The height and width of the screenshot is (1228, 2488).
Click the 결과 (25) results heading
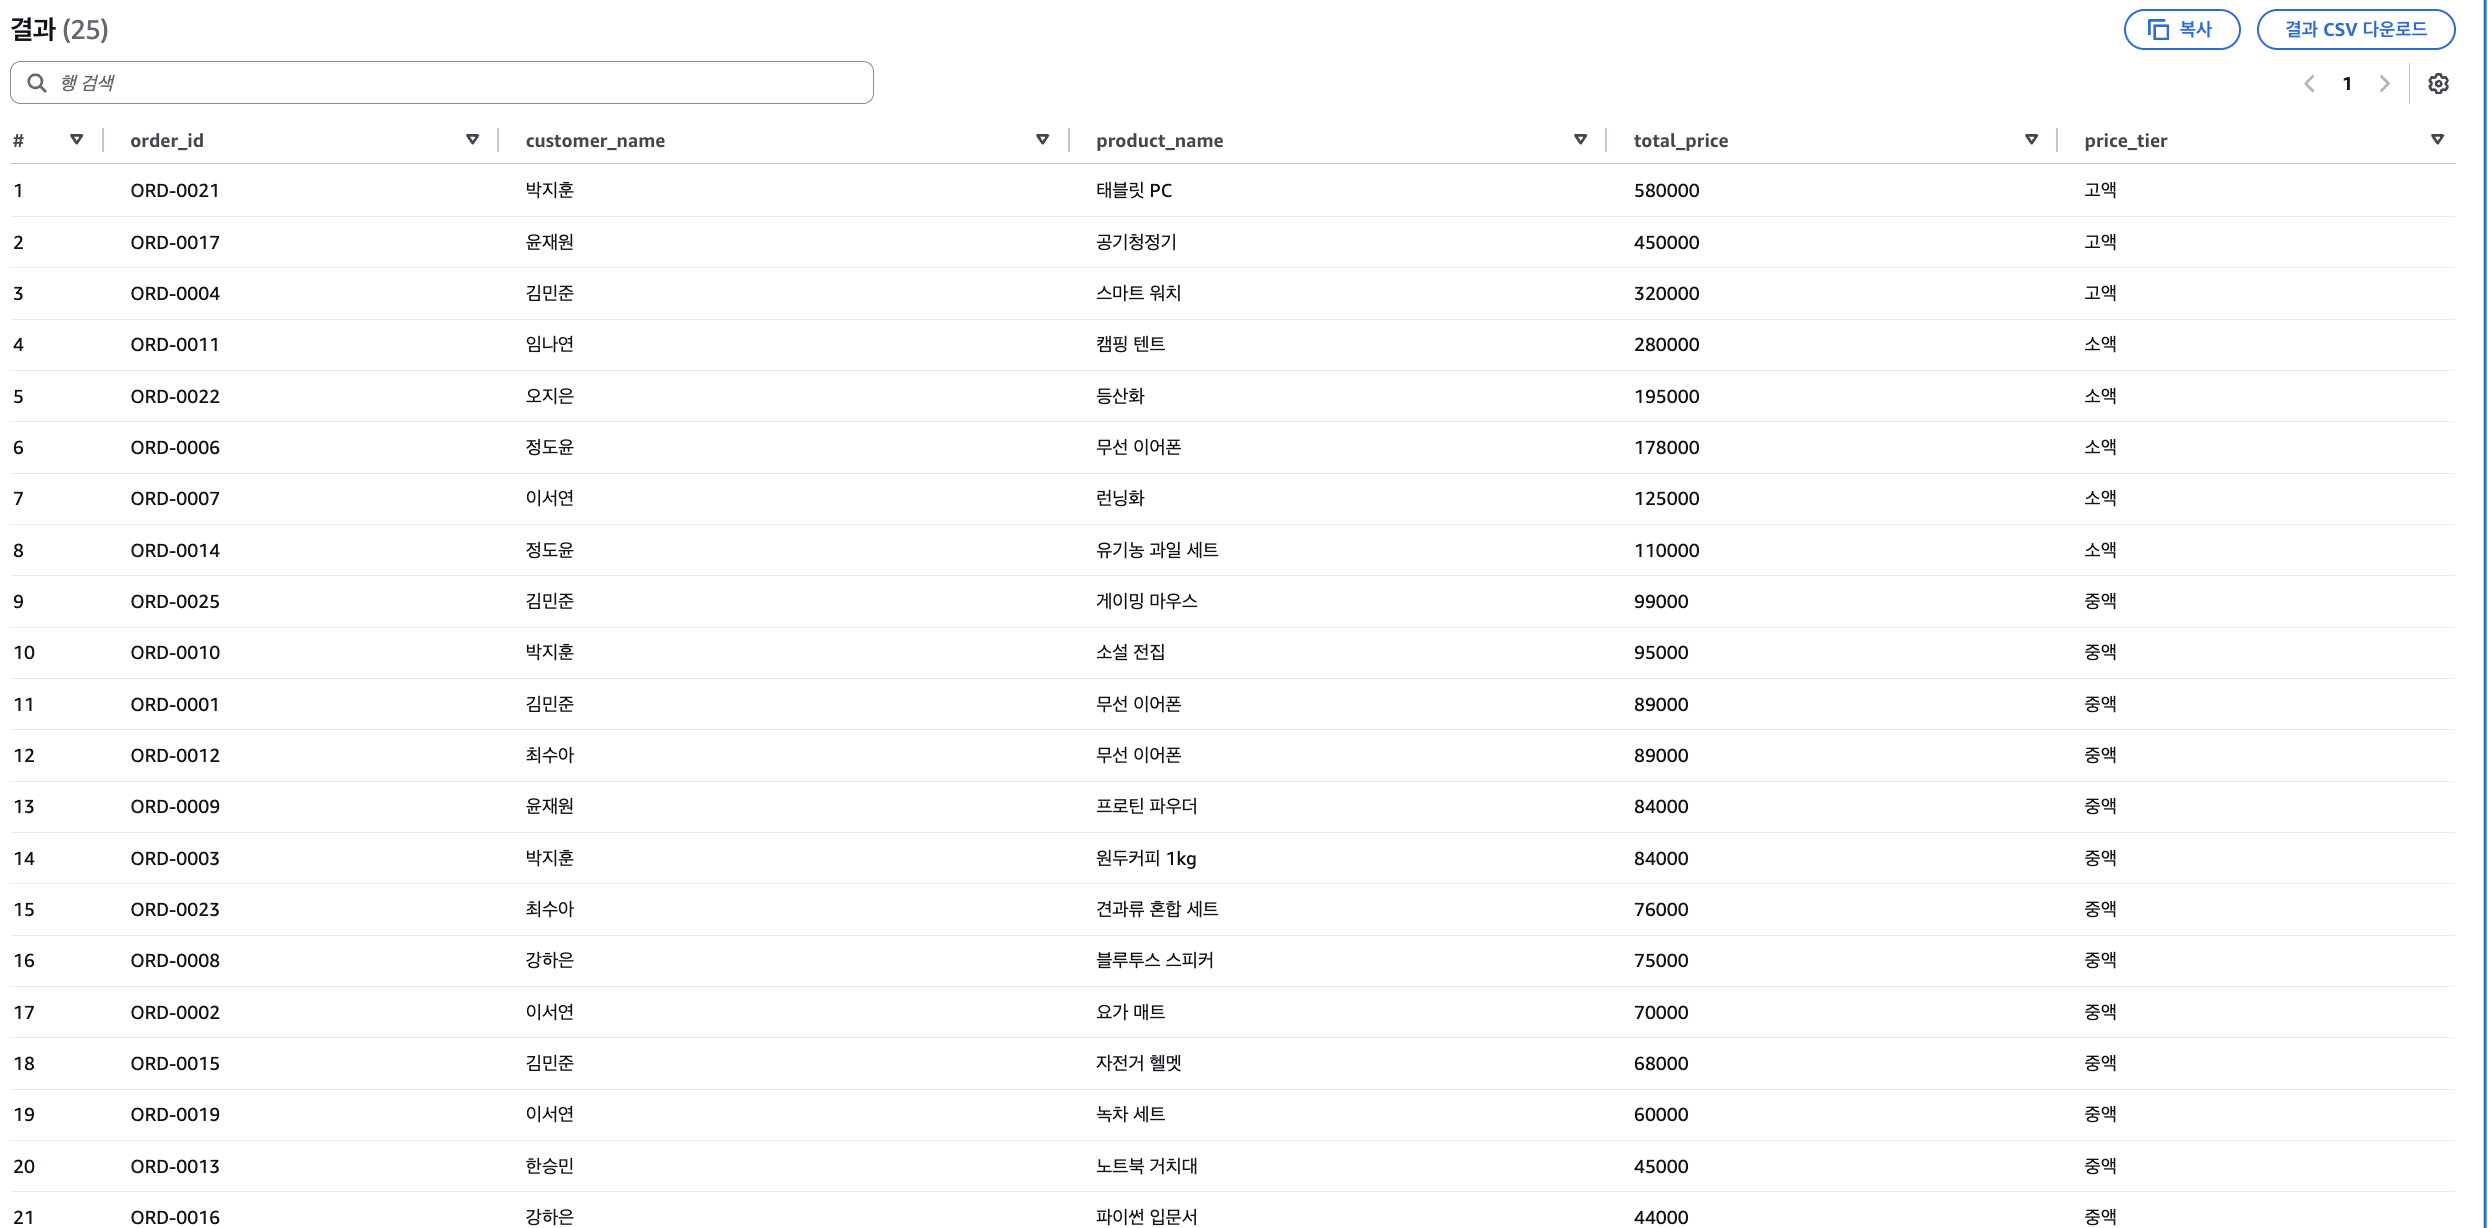[59, 30]
